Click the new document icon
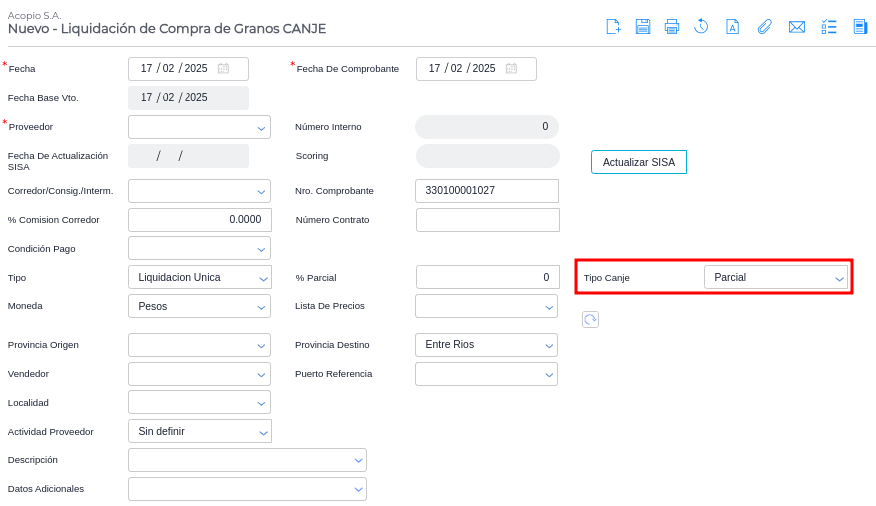 (x=614, y=27)
